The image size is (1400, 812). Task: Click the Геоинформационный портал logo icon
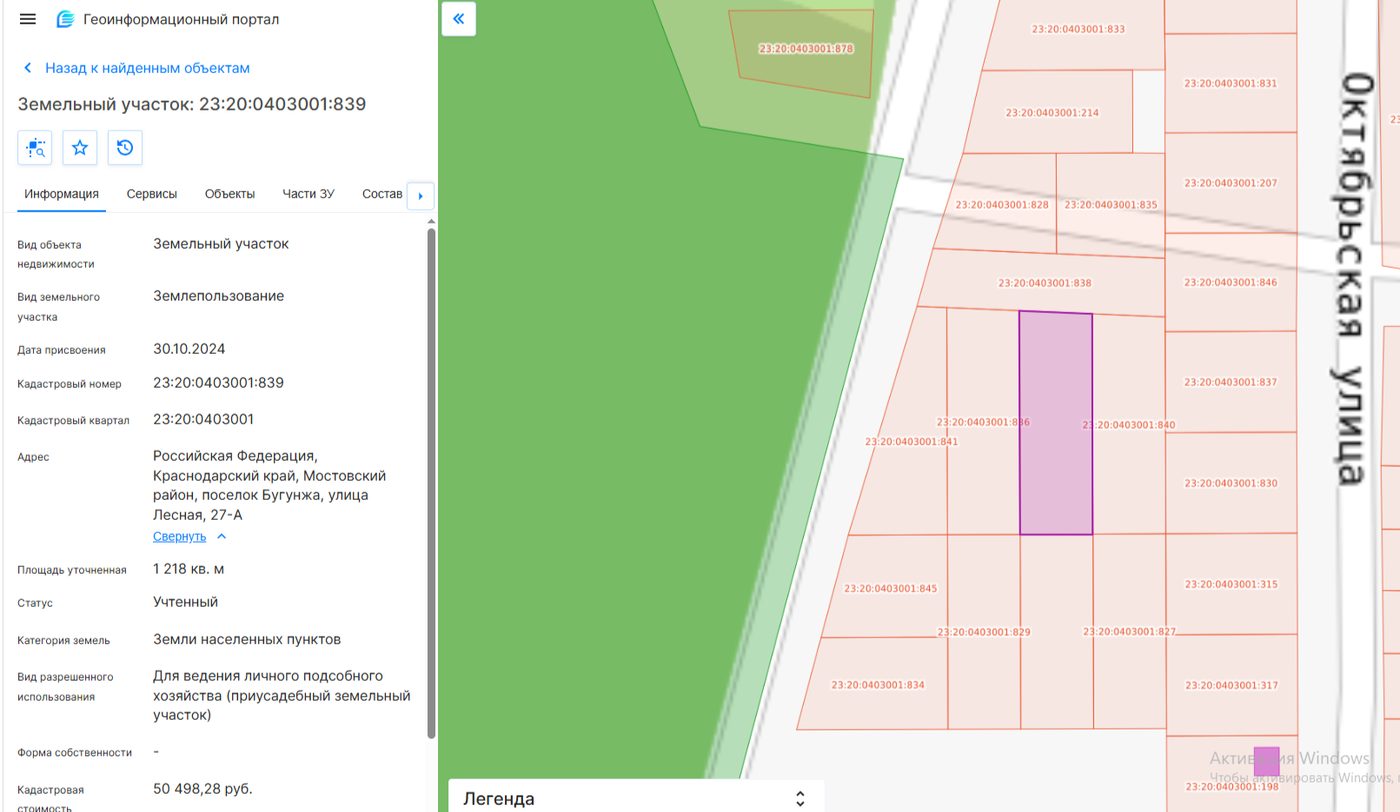pyautogui.click(x=66, y=19)
